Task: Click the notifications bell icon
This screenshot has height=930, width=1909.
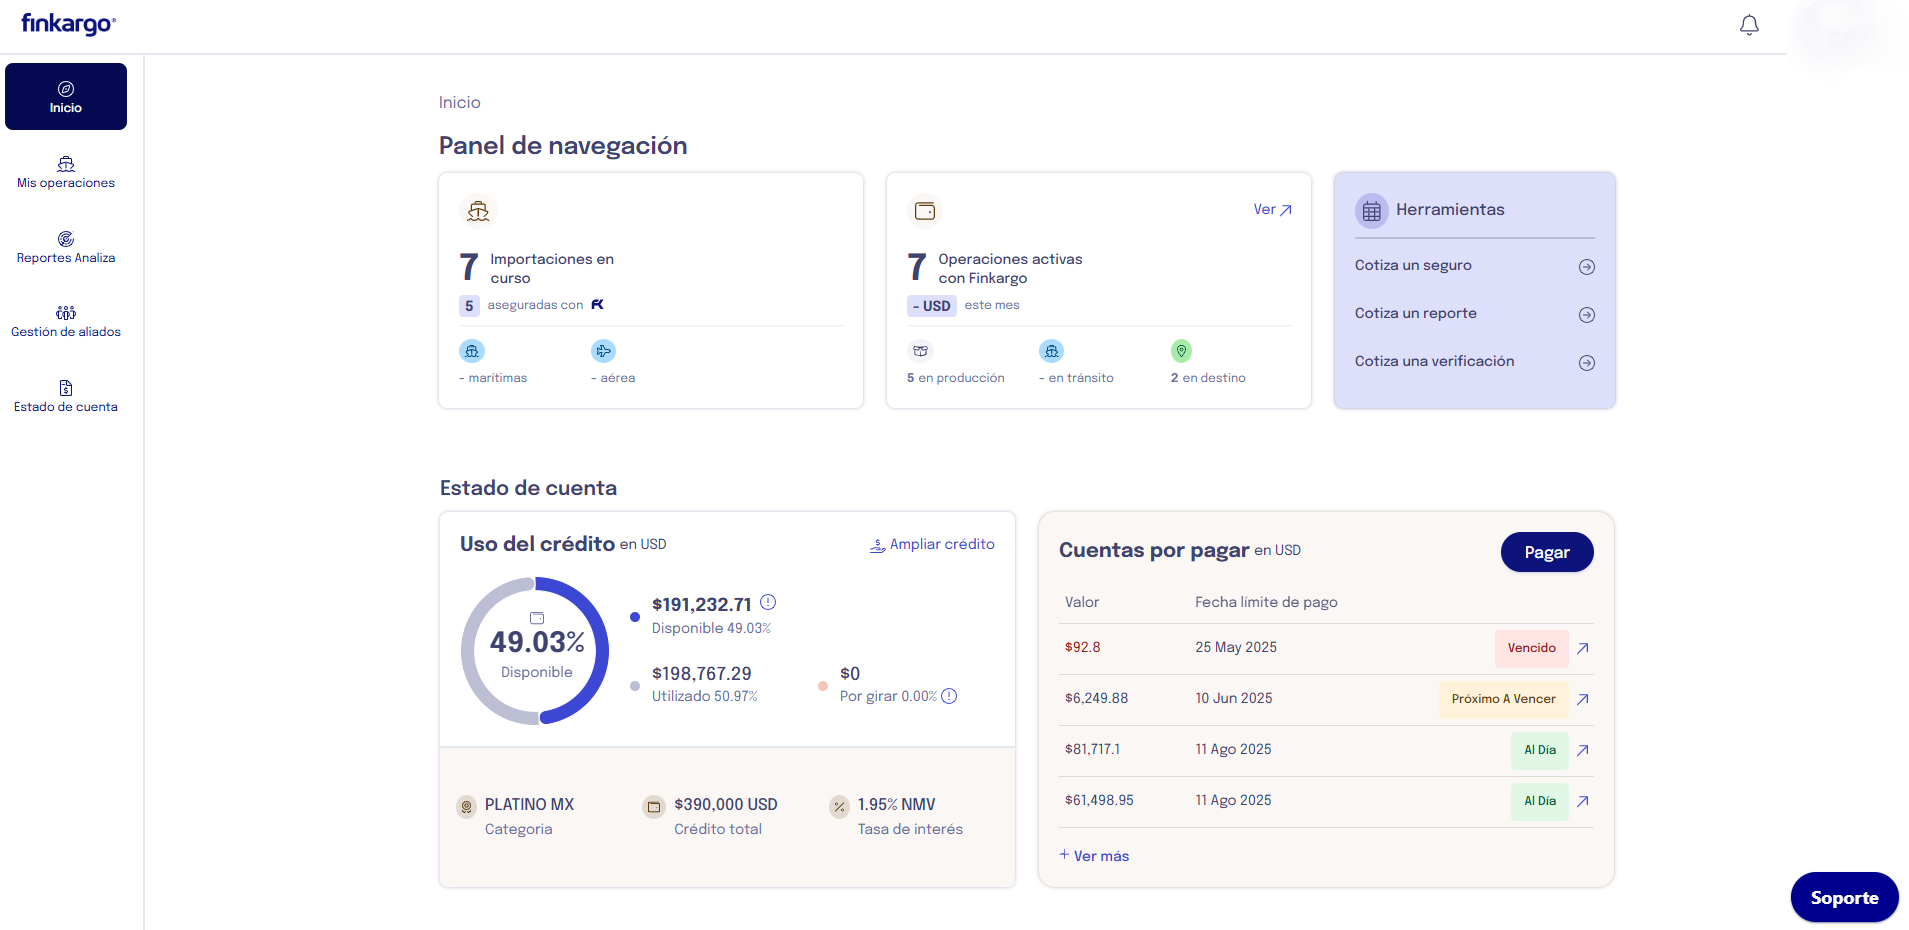Action: [1748, 26]
